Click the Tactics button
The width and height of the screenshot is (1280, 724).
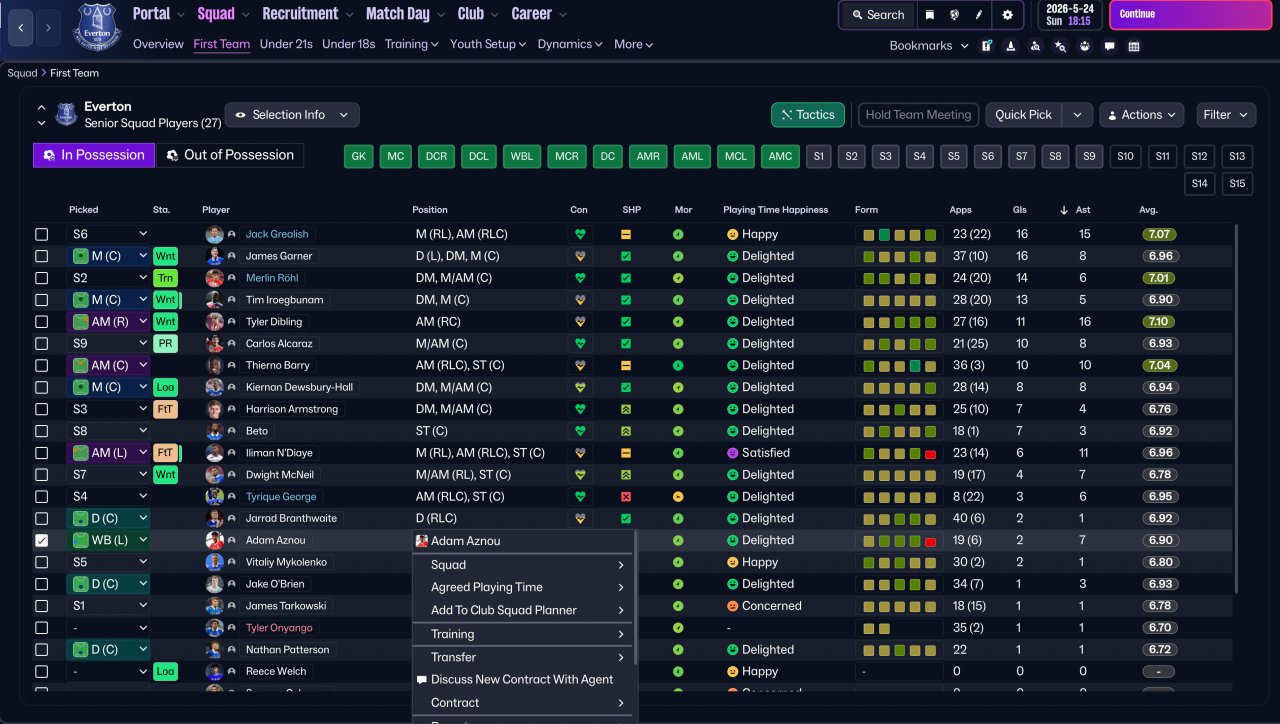click(807, 115)
